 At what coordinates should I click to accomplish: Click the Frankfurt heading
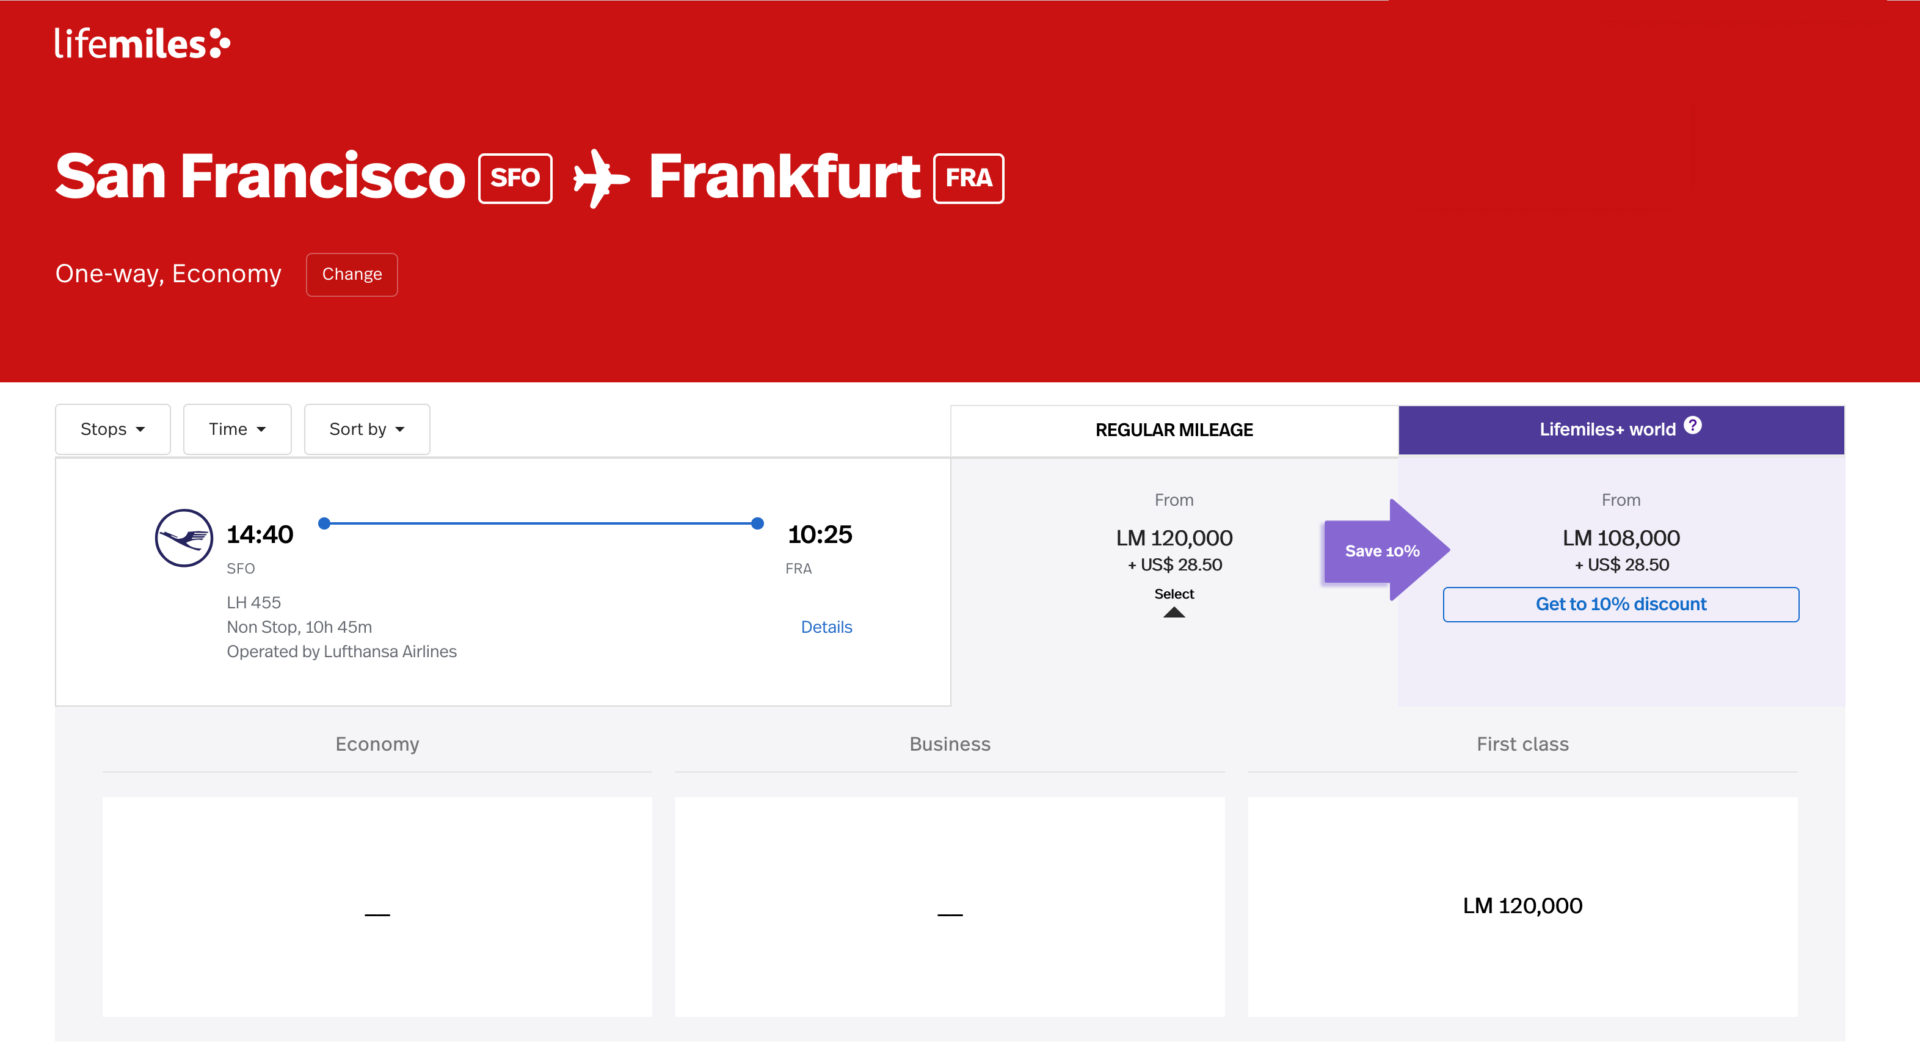point(784,177)
